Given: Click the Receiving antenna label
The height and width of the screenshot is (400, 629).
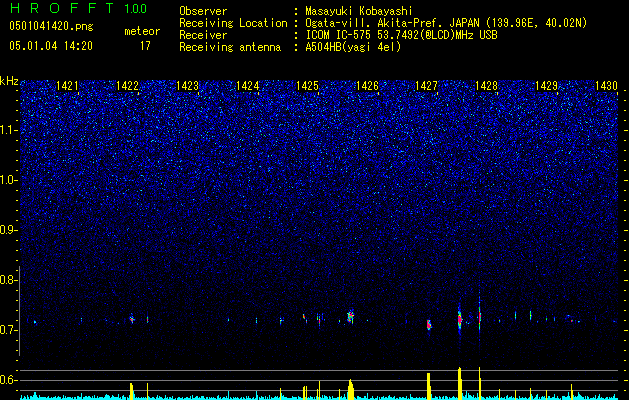Looking at the screenshot, I should (230, 47).
